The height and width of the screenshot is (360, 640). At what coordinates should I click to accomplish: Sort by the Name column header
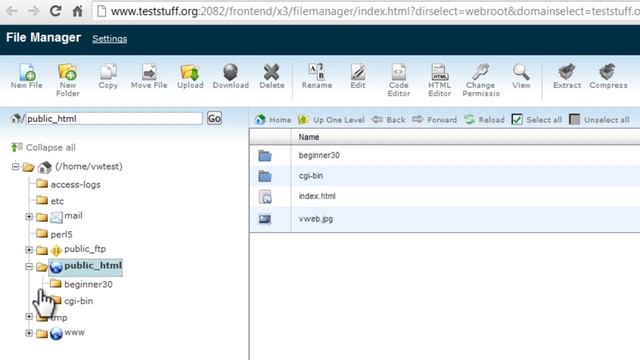tap(309, 137)
